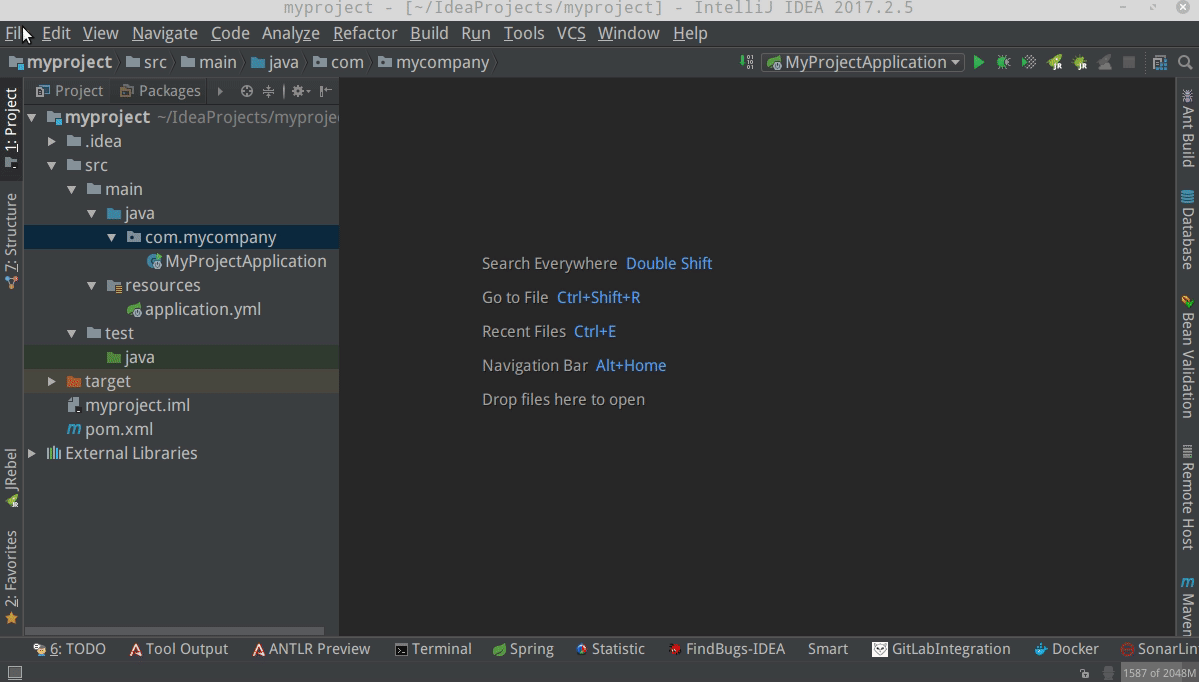Debug with JRebel bug icon
Screen dimensions: 1199x682
[x=1080, y=63]
